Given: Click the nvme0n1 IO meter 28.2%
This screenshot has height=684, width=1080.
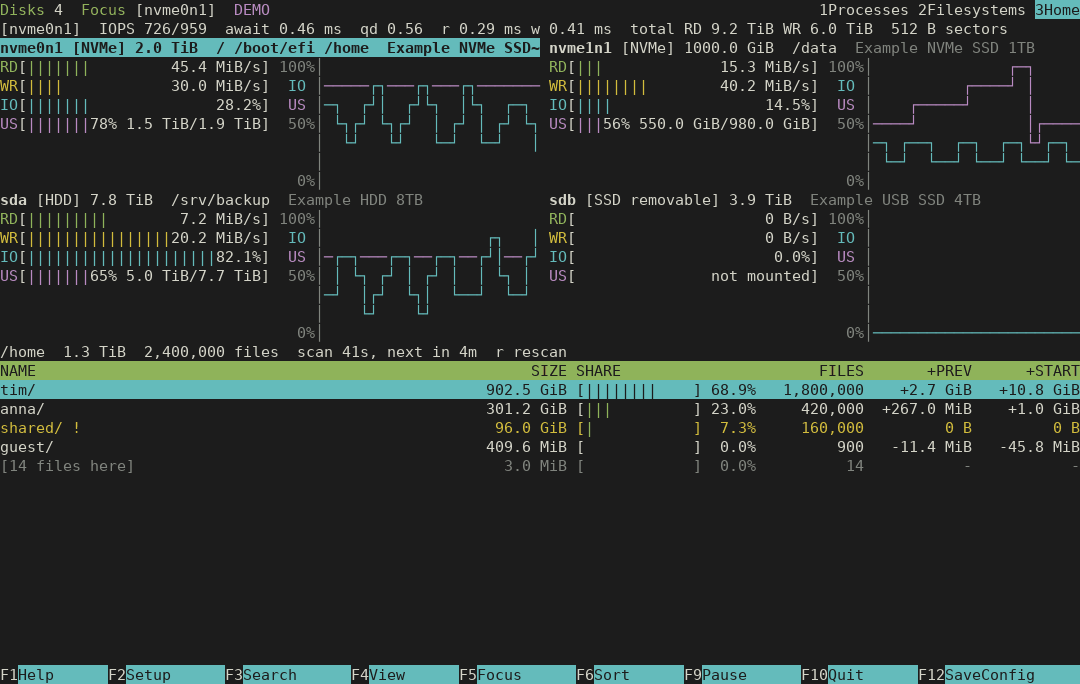Looking at the screenshot, I should pos(135,105).
